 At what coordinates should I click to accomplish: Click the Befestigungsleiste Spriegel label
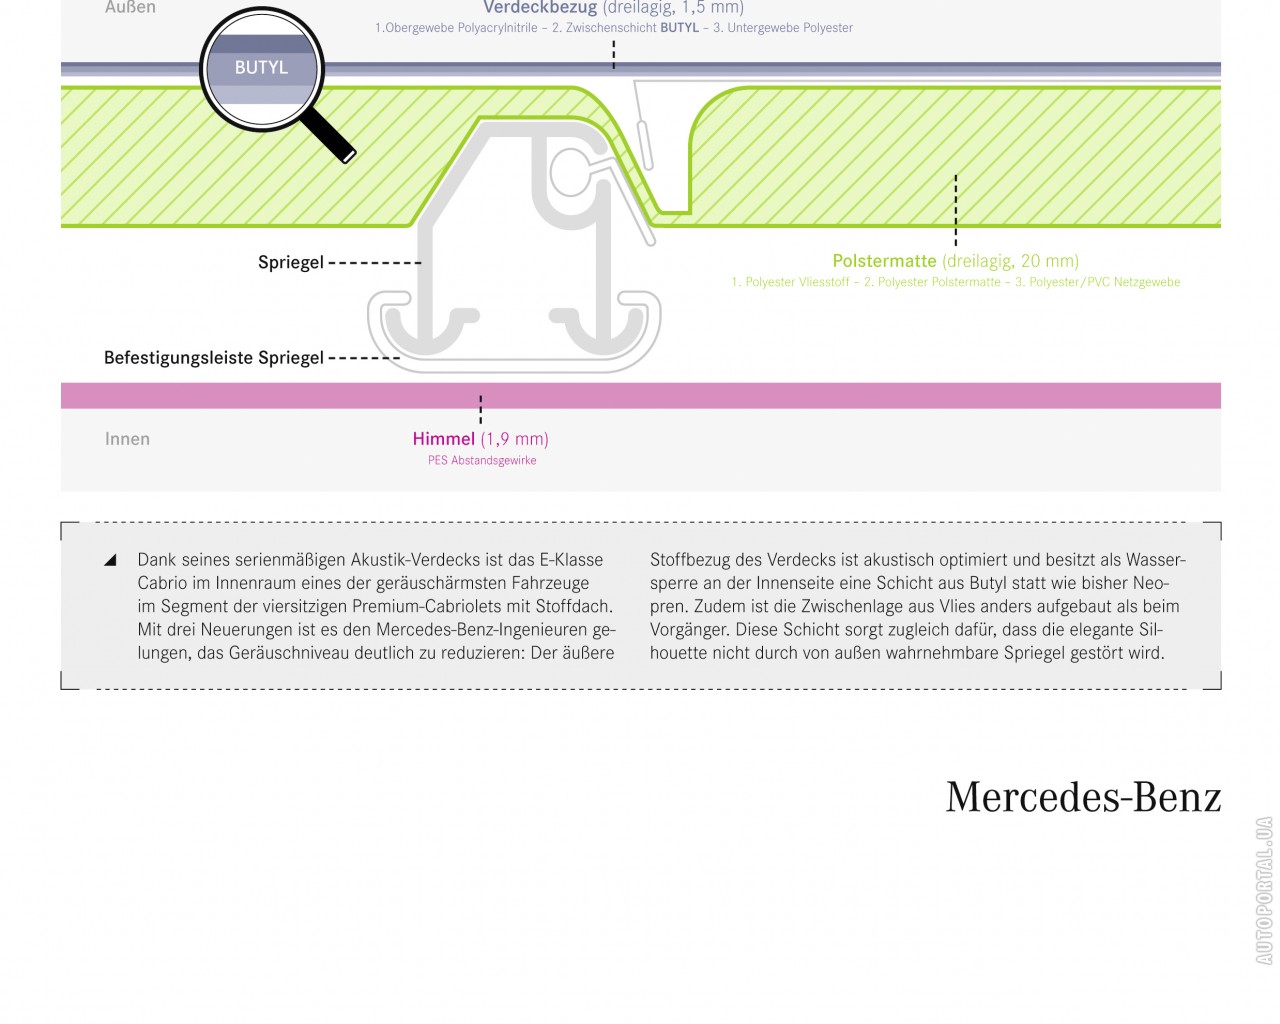pyautogui.click(x=214, y=357)
